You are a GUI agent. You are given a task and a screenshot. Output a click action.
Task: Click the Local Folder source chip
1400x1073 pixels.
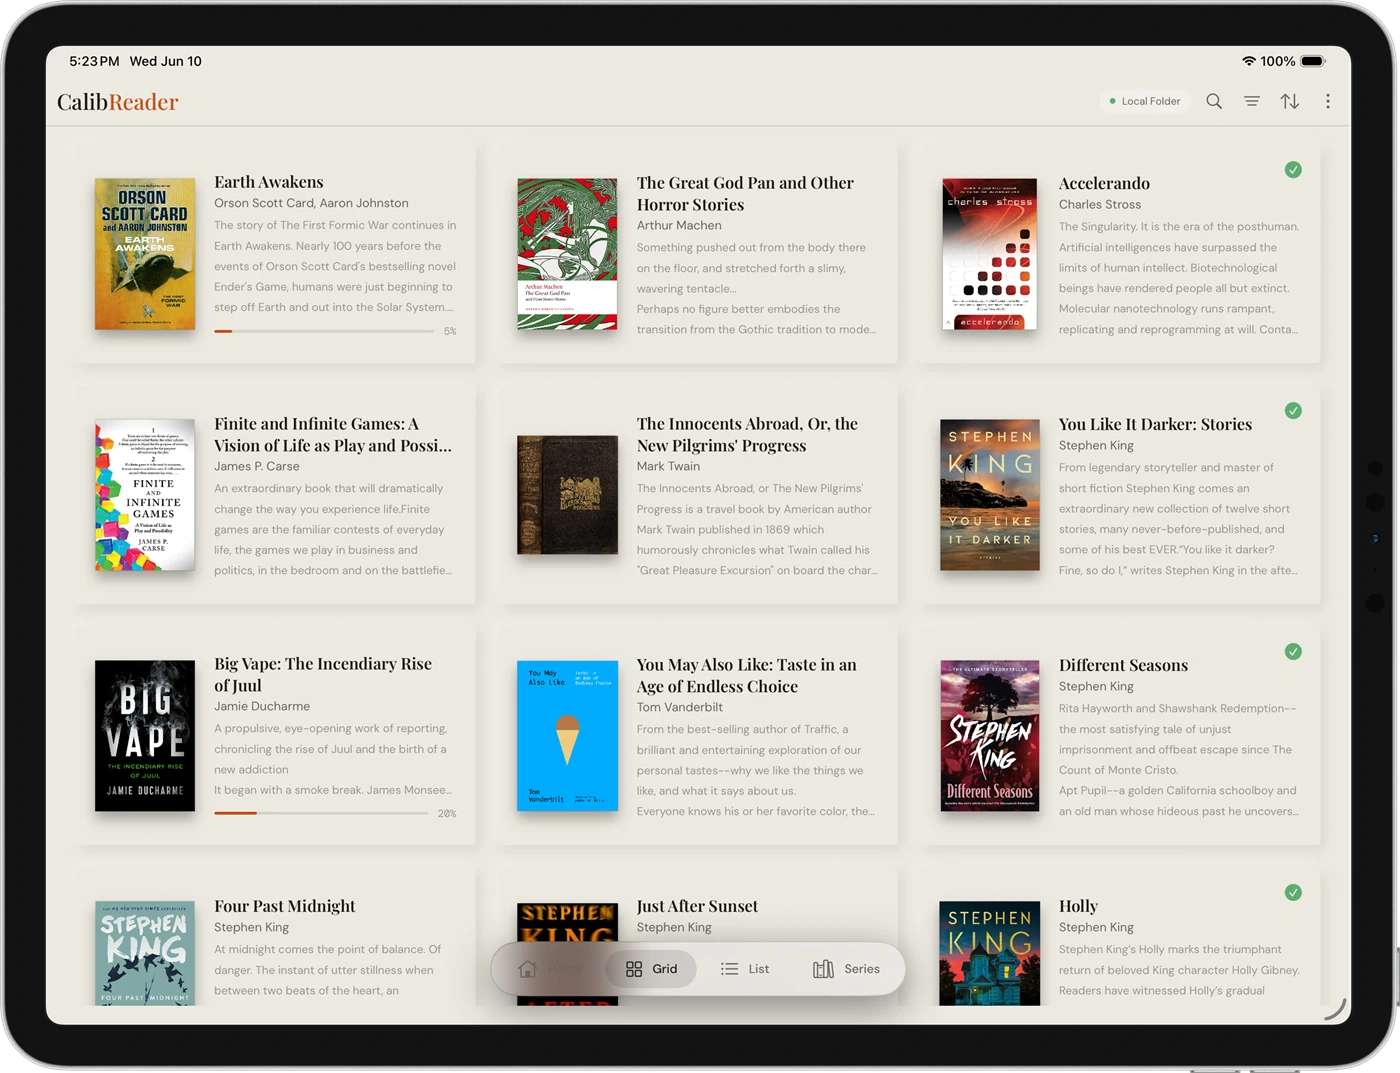click(1145, 101)
